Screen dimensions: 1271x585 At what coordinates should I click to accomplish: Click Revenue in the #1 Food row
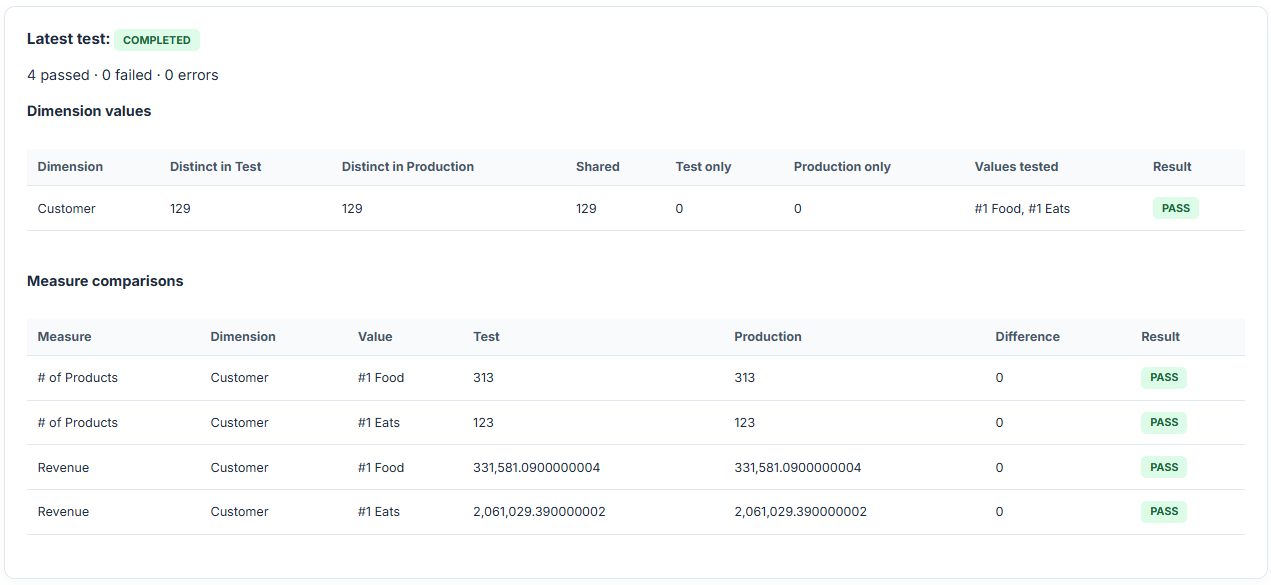pyautogui.click(x=63, y=468)
